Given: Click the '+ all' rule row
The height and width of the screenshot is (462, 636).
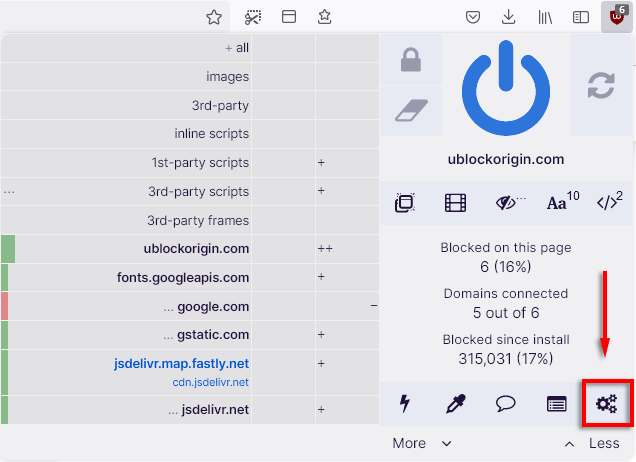Looking at the screenshot, I should (126, 48).
